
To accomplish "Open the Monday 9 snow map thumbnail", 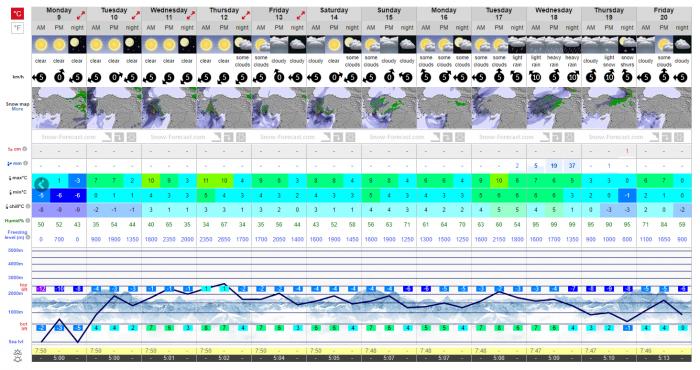I will pos(59,108).
